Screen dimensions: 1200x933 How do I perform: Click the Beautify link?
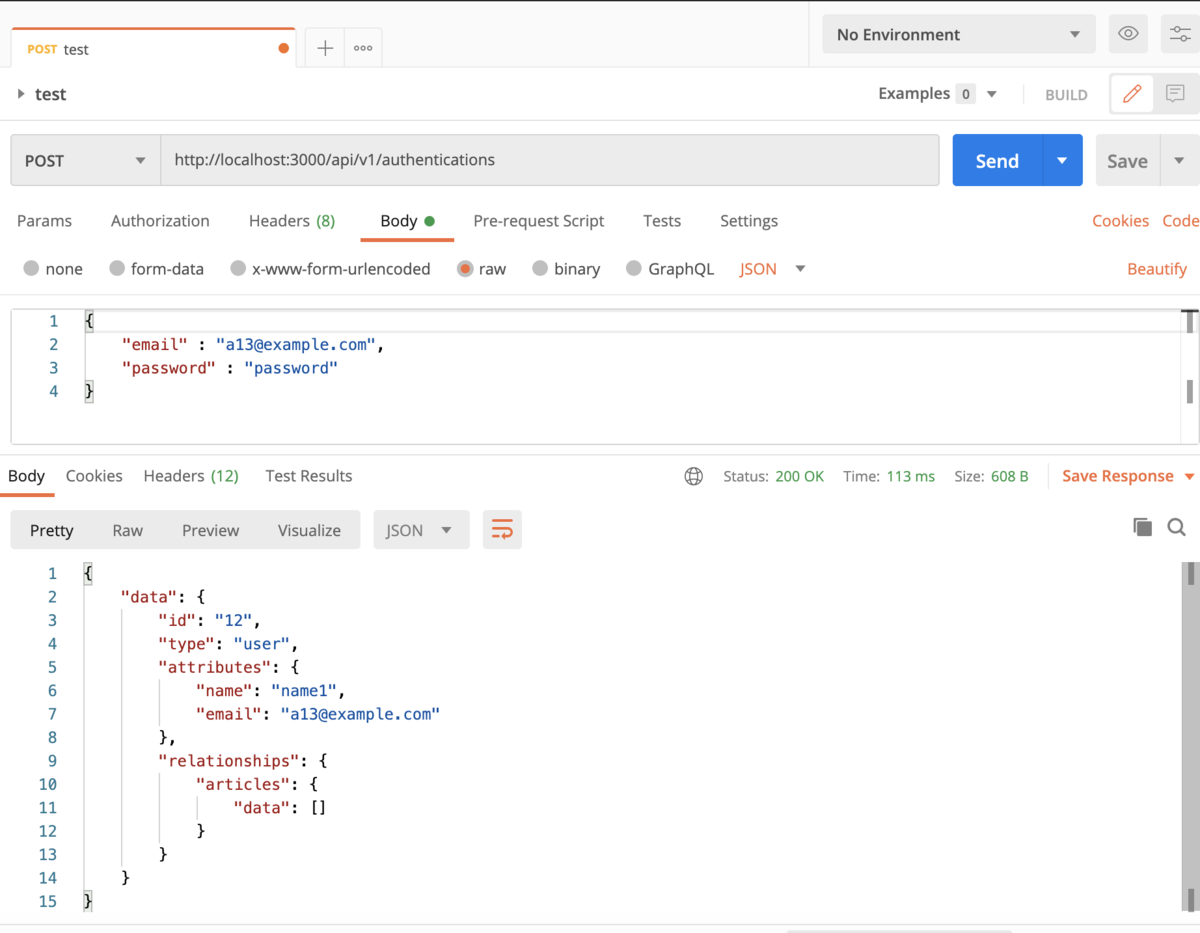tap(1157, 268)
